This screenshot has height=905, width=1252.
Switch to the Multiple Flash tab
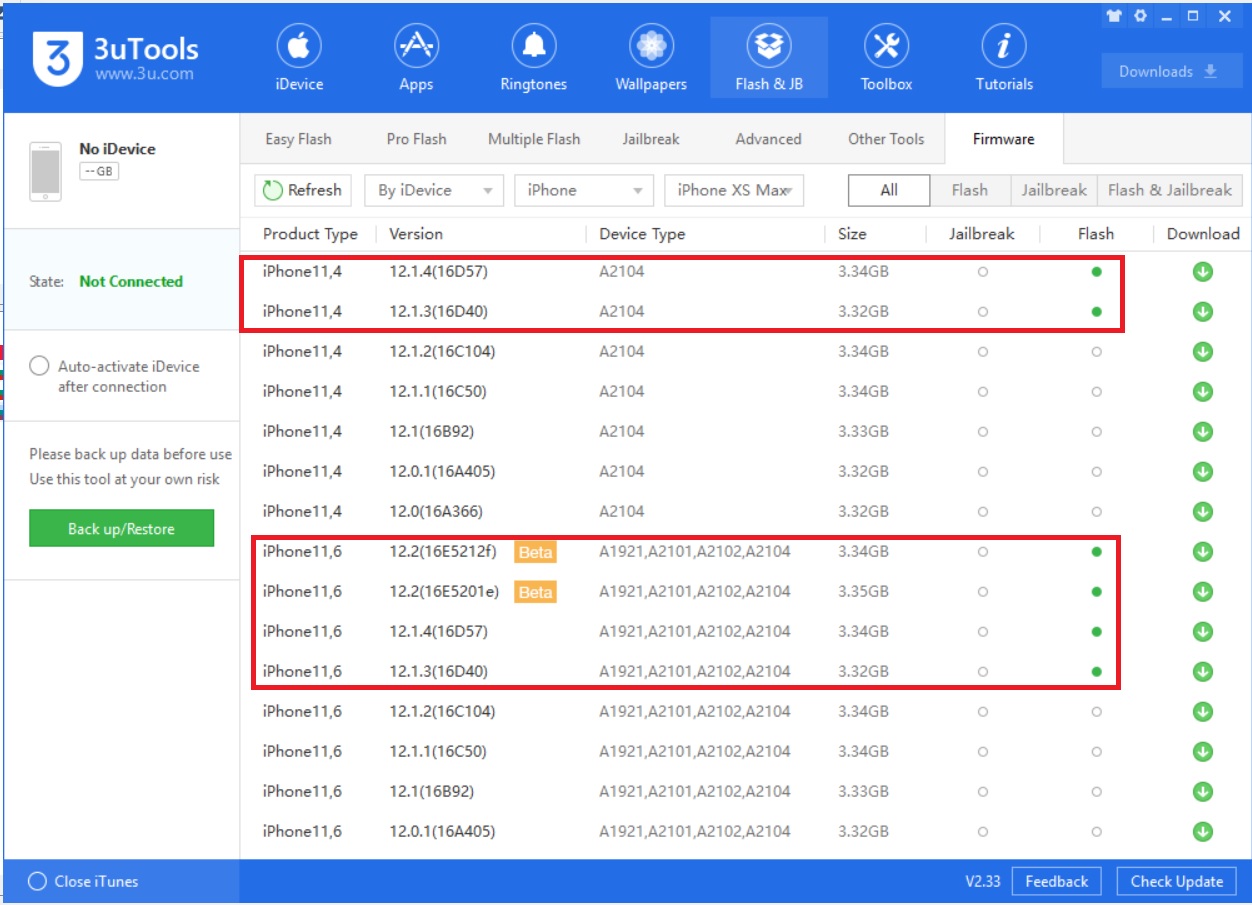[x=534, y=139]
